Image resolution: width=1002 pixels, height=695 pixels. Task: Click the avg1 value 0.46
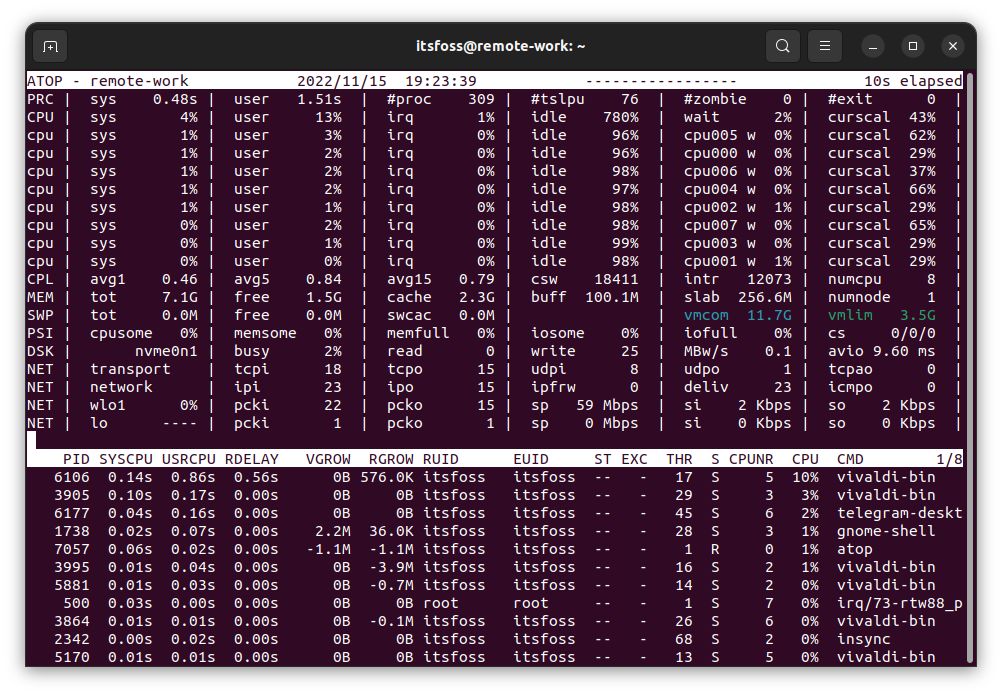[180, 279]
